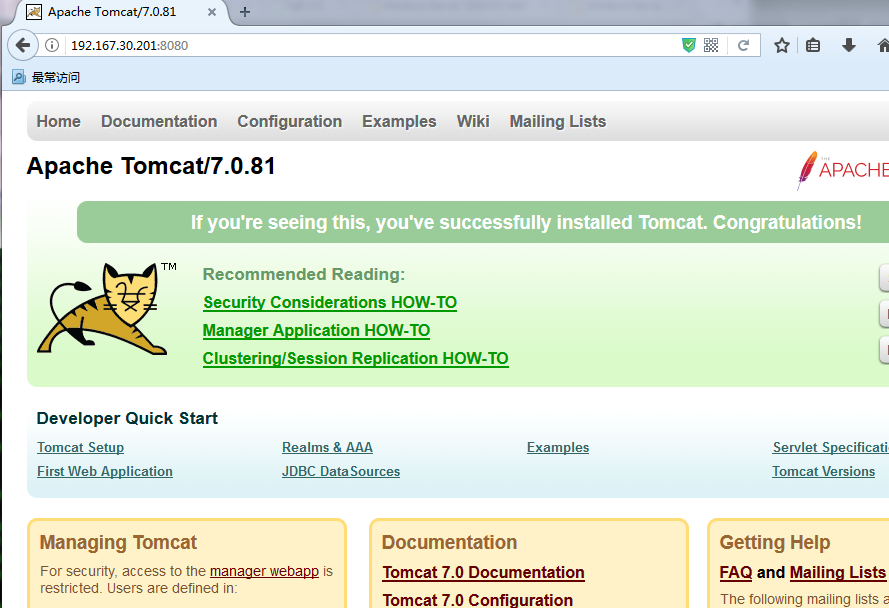Click the green security shield icon
This screenshot has width=889, height=608.
(688, 45)
